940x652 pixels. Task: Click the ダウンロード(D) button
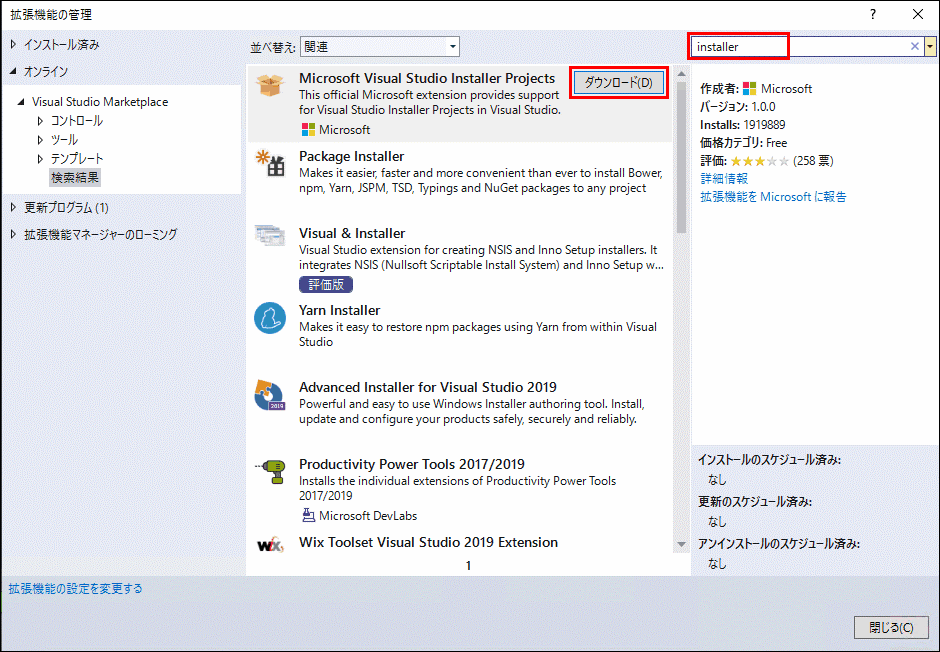(618, 83)
